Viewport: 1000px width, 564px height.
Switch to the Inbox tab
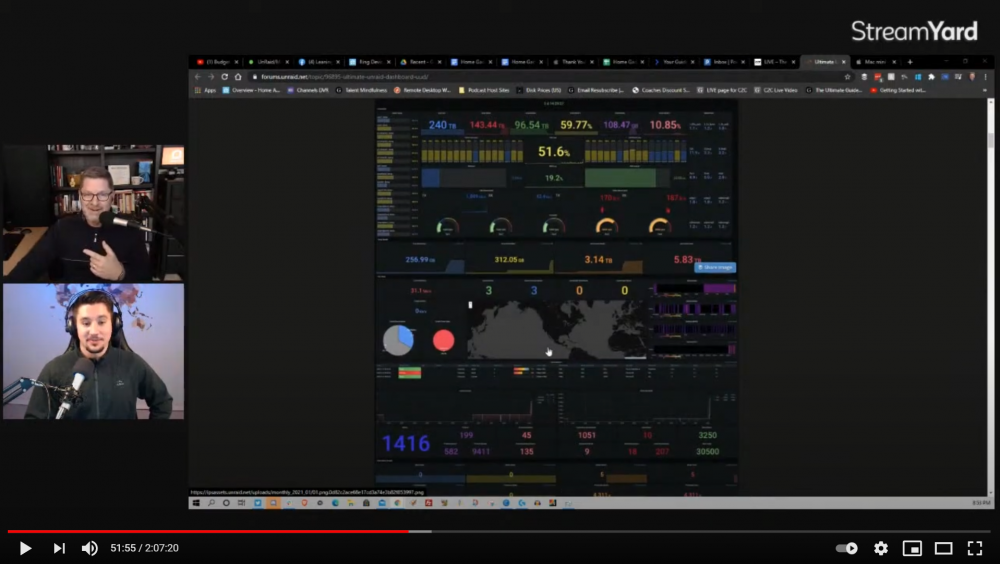coord(722,62)
